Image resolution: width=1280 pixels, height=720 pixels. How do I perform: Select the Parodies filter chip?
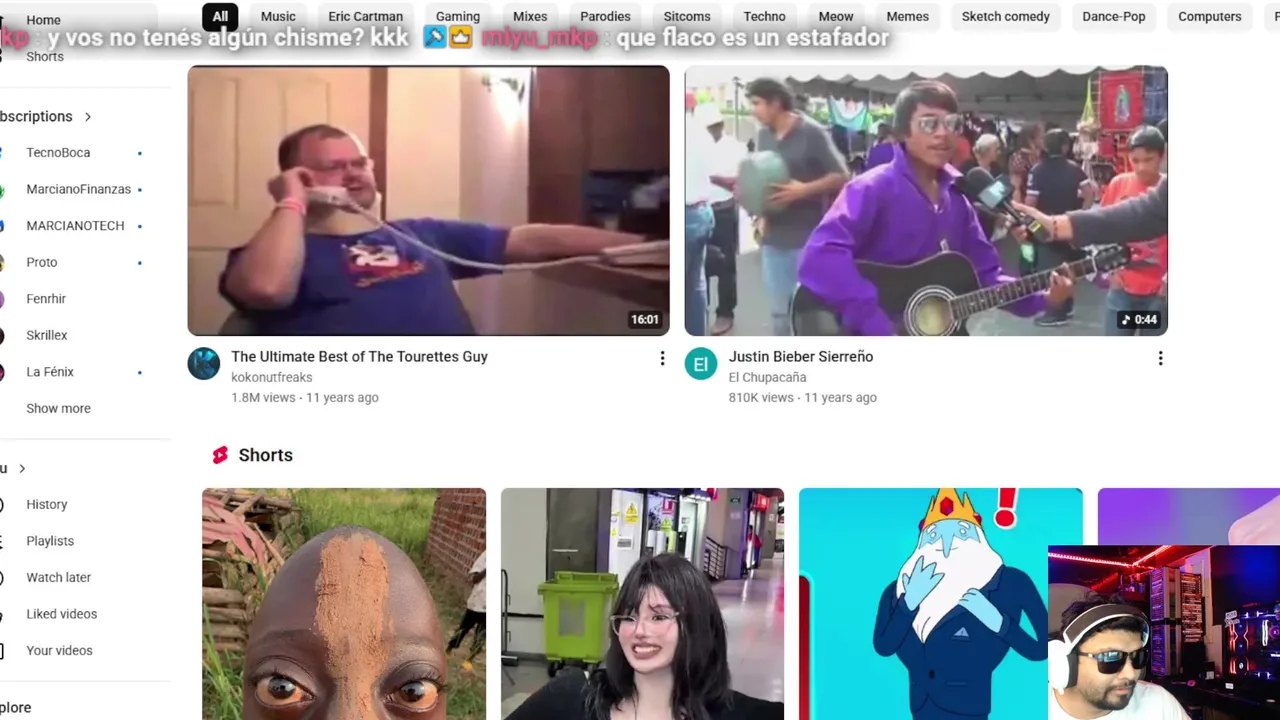605,16
